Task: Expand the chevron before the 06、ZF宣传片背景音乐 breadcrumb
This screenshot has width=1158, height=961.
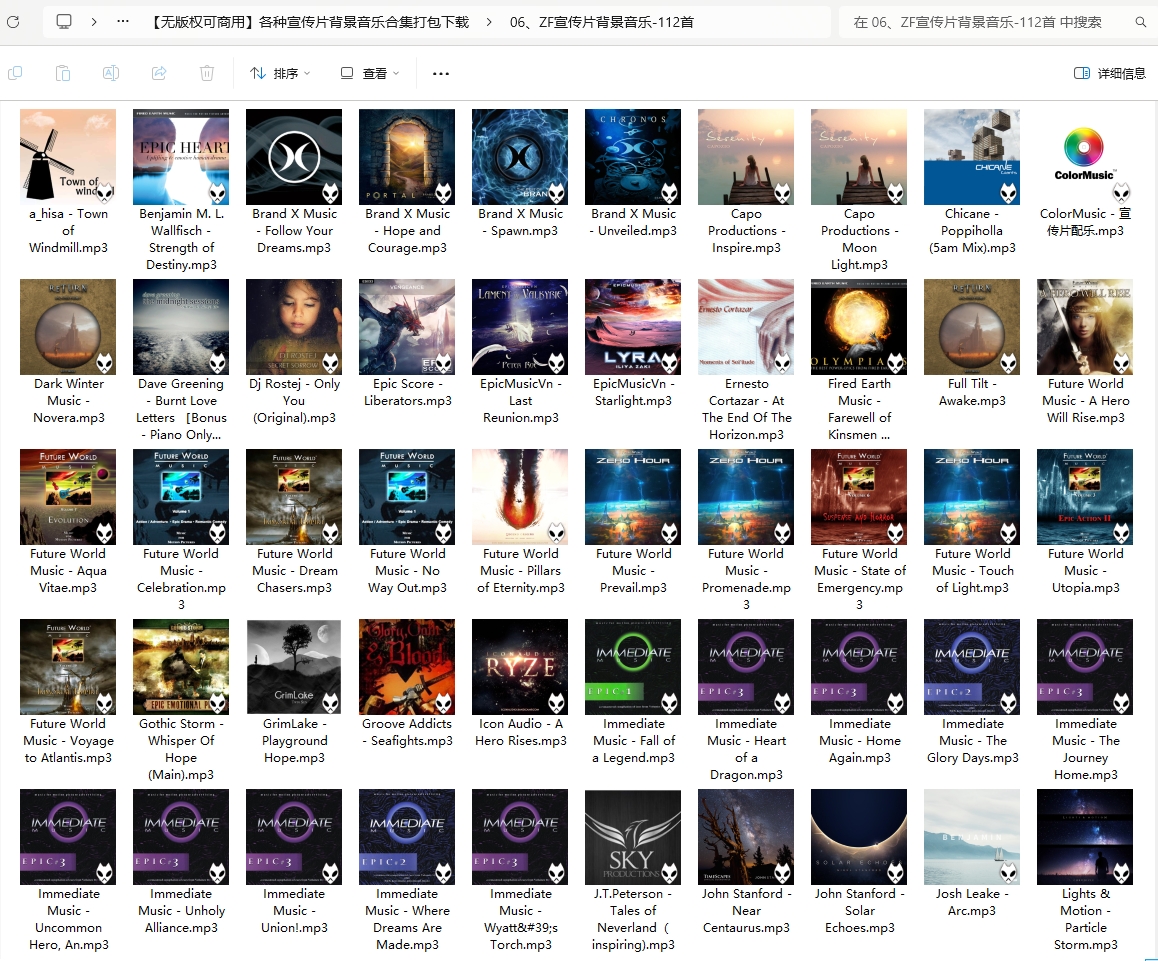Action: point(490,22)
